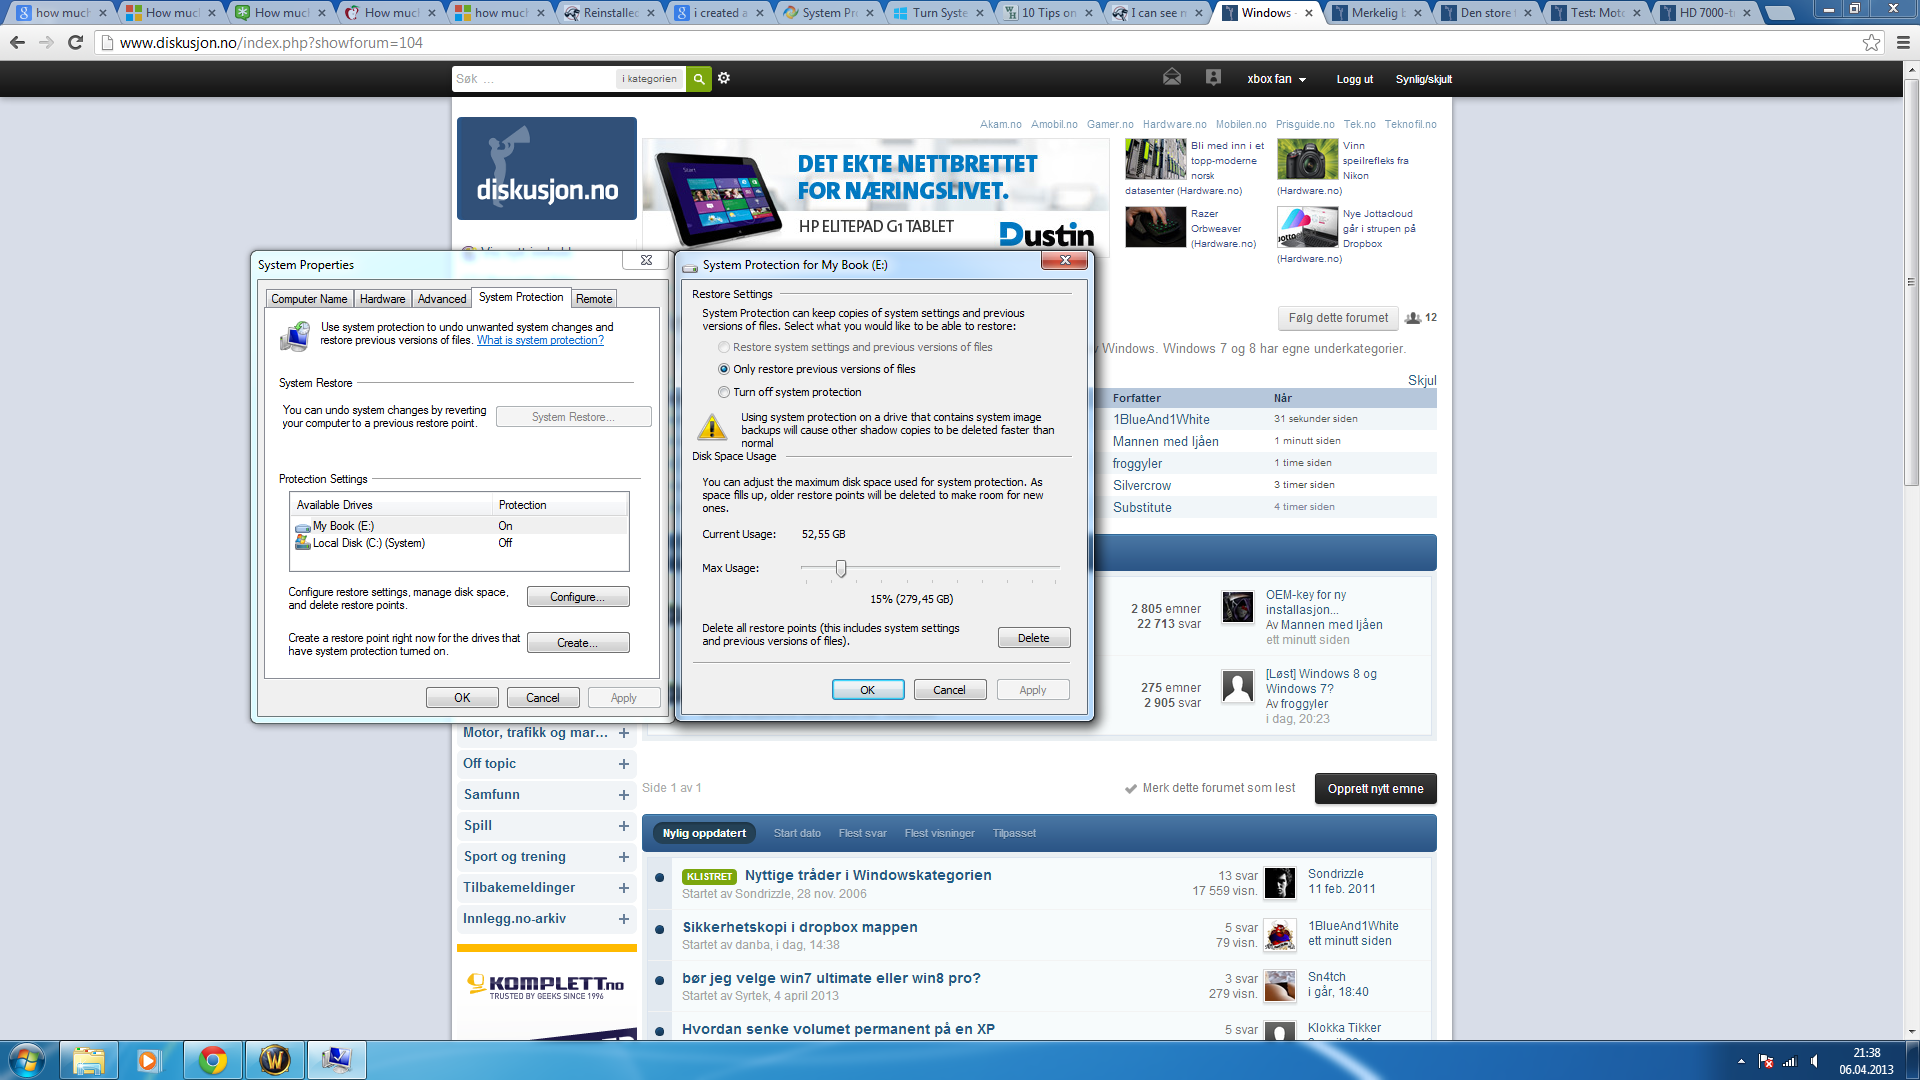Click Configure... button in System Properties
1920x1080 pixels.
[x=578, y=597]
